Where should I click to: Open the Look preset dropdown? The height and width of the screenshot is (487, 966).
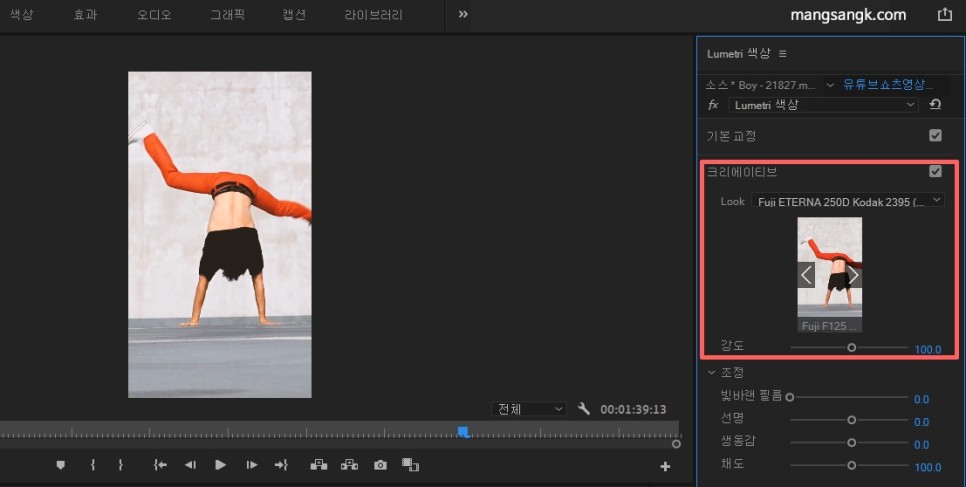[x=848, y=200]
